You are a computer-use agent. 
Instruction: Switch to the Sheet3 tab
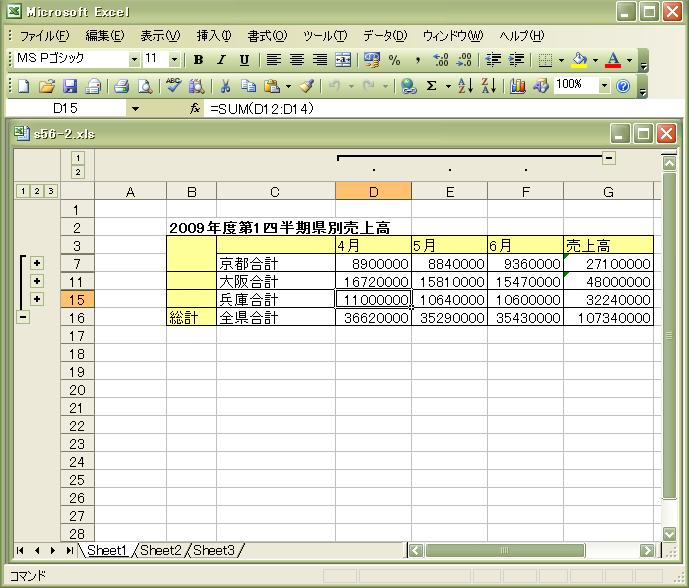click(214, 550)
